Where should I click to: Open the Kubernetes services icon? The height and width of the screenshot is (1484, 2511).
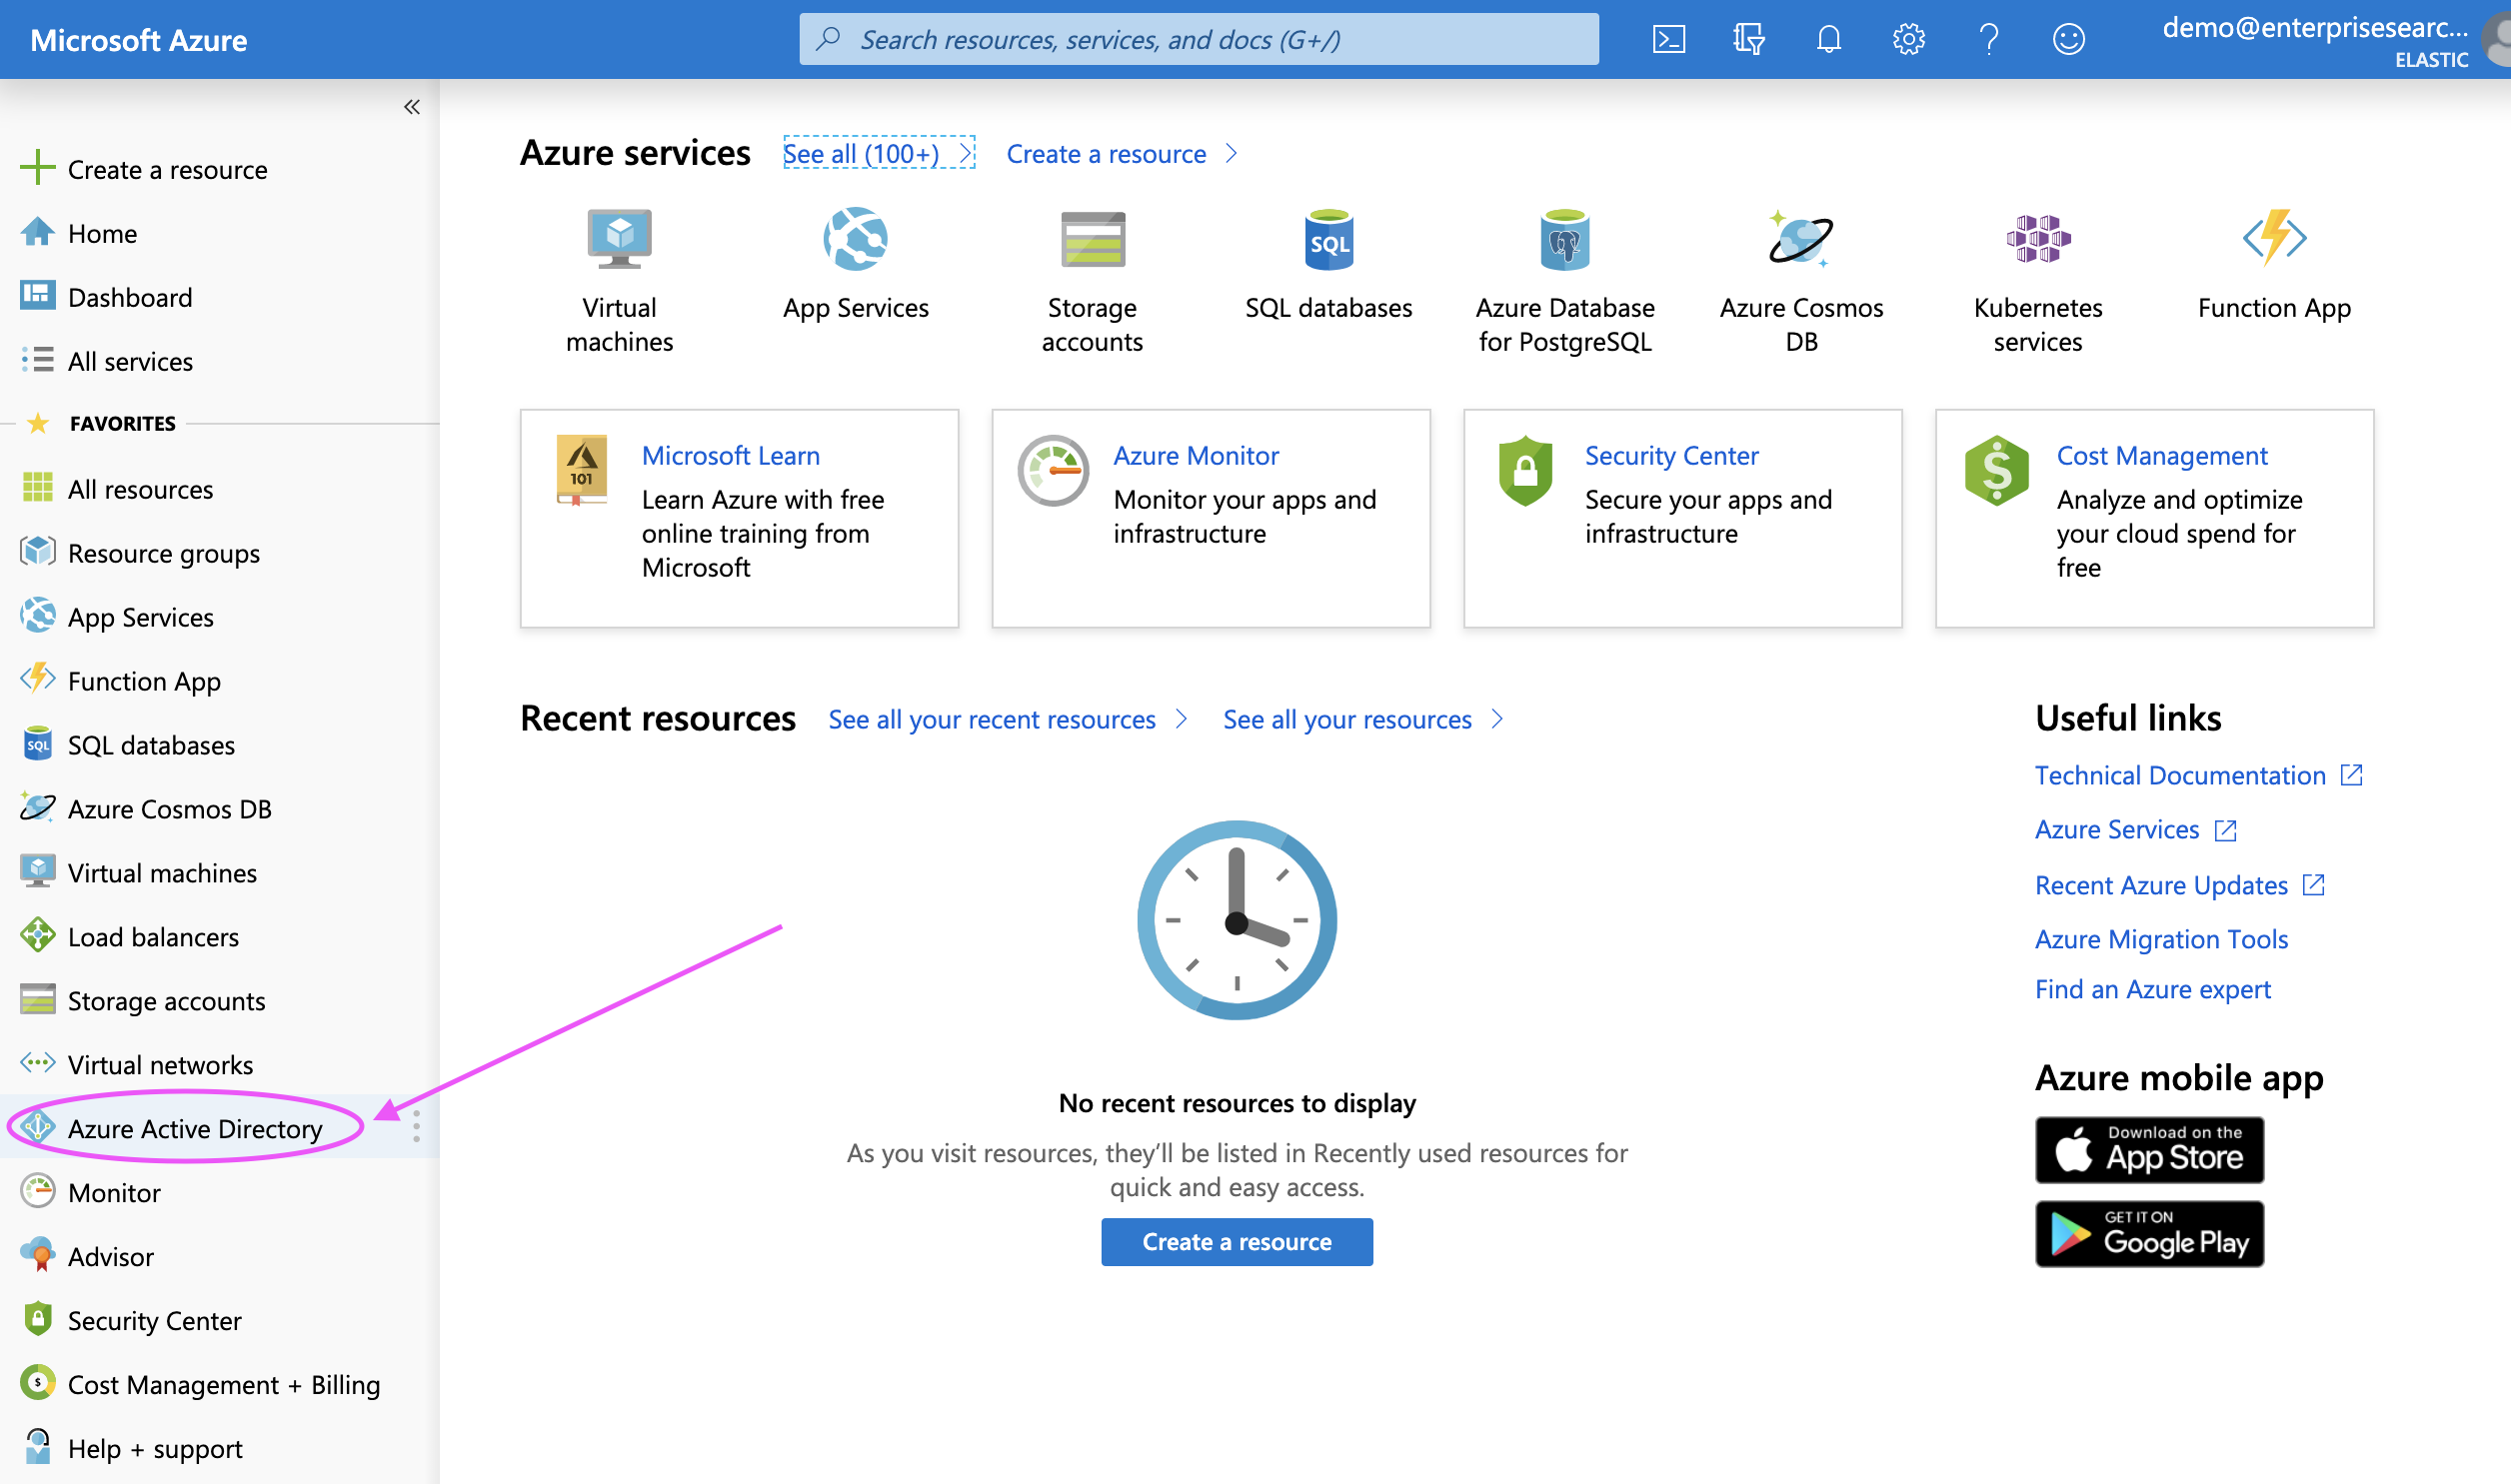tap(2037, 240)
